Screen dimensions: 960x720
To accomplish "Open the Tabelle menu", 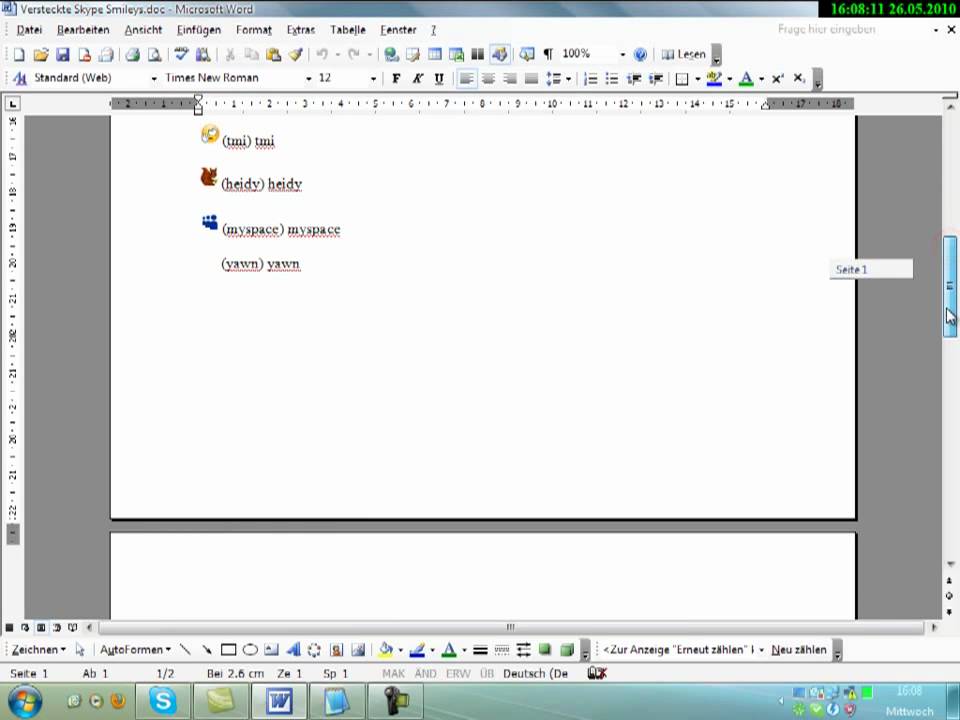I will tap(347, 29).
